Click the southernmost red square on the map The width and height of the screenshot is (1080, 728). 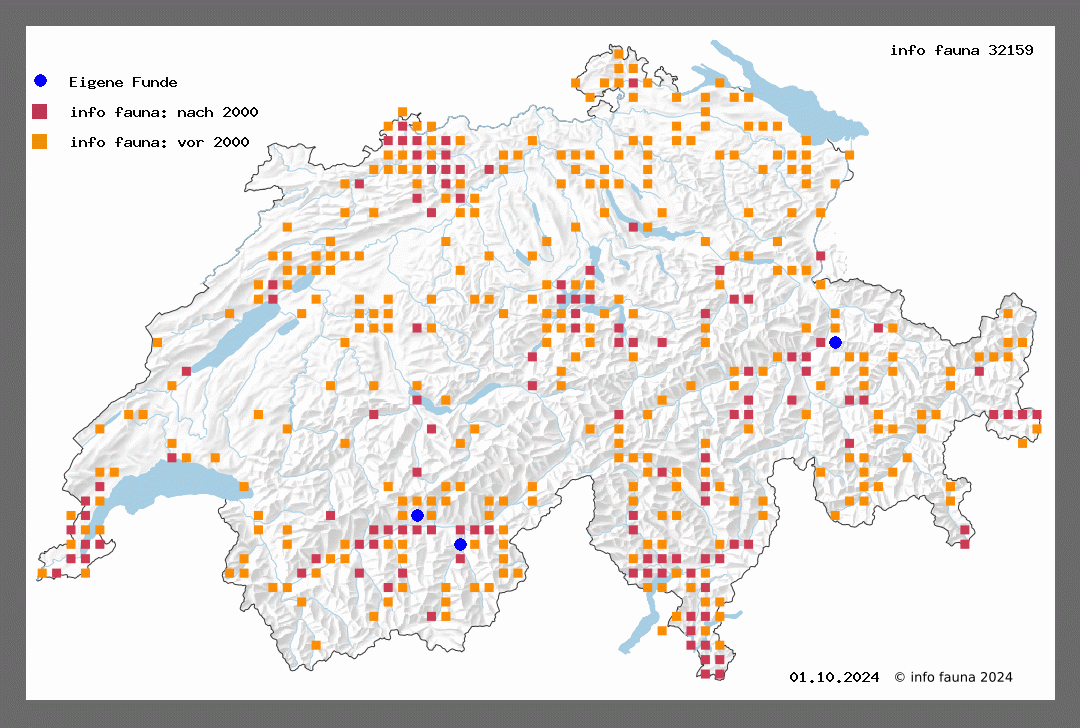(719, 675)
